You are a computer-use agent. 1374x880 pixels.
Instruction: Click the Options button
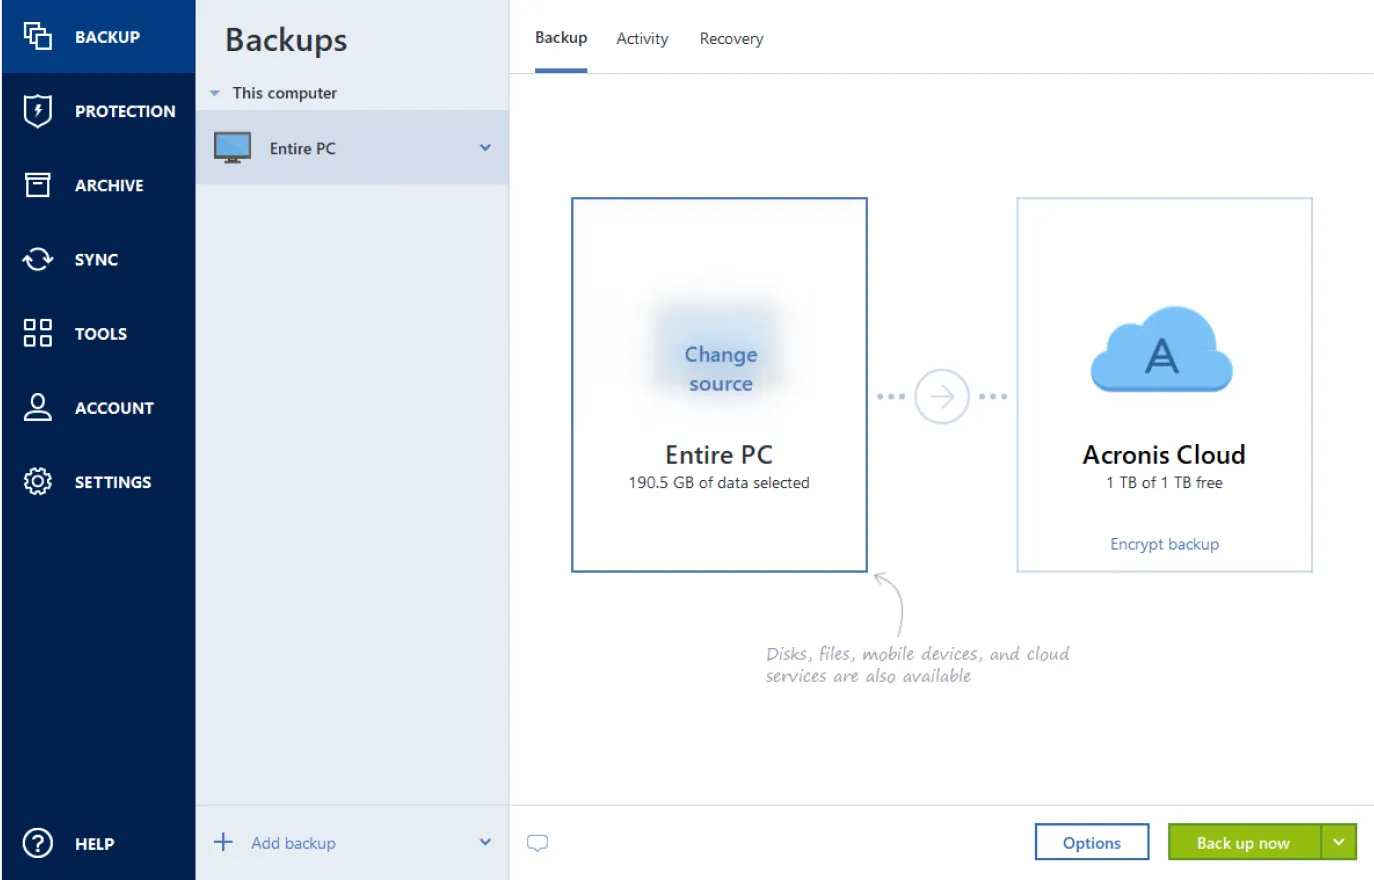coord(1092,842)
